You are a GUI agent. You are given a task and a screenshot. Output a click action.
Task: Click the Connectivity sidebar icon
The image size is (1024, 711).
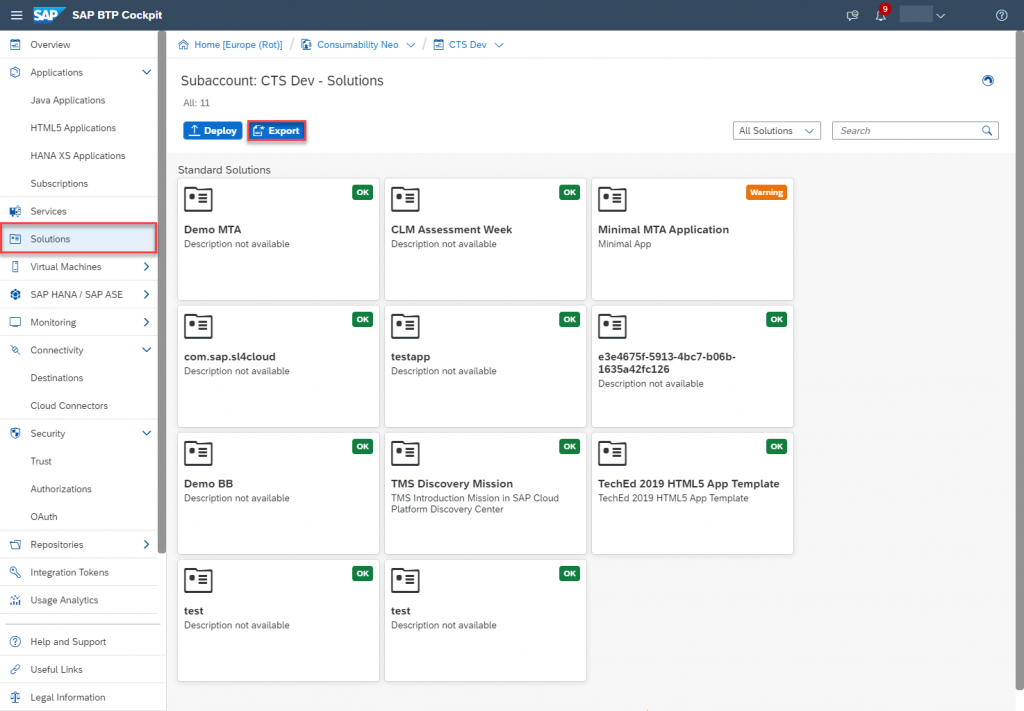(x=15, y=350)
